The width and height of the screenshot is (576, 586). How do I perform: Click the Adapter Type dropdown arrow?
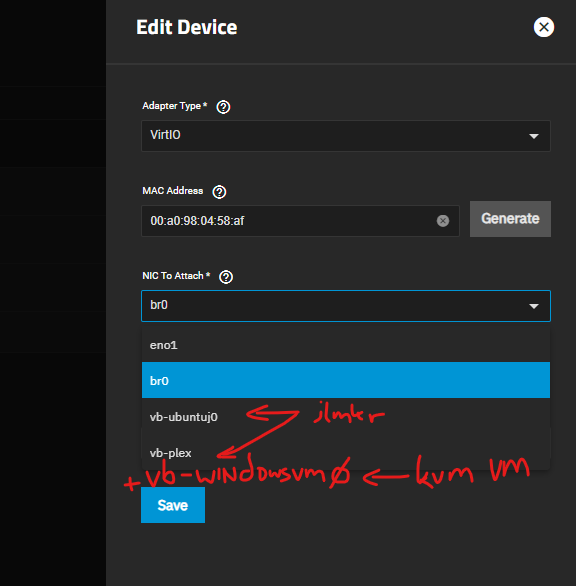coord(534,136)
